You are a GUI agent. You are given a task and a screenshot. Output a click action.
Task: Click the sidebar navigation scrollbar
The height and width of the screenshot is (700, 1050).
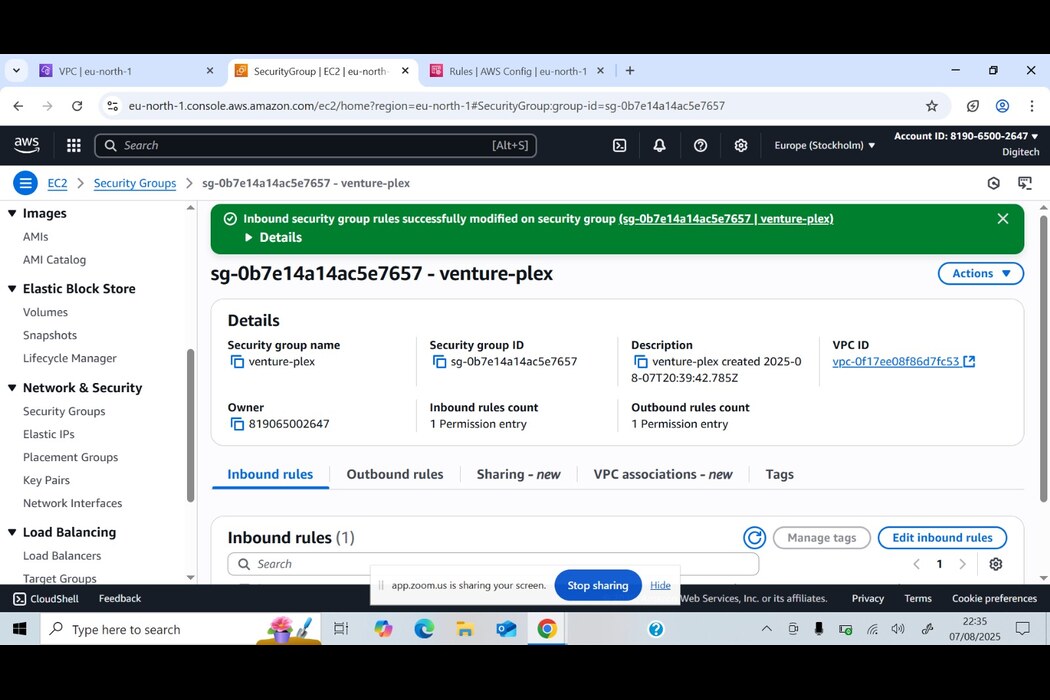pos(191,425)
